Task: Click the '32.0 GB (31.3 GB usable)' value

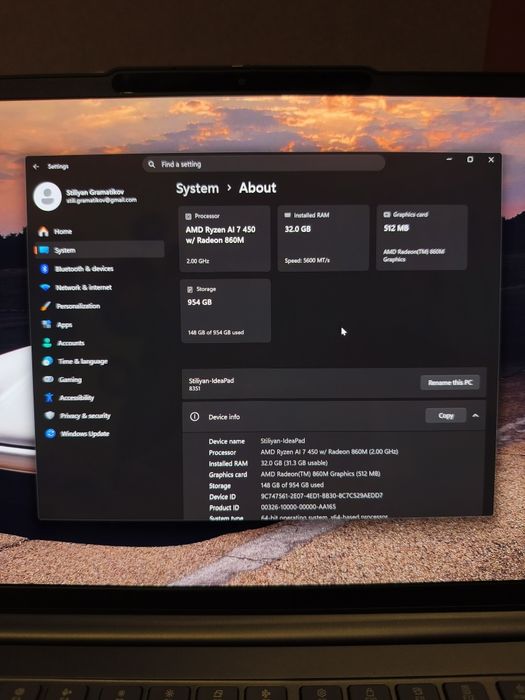Action: click(x=294, y=463)
